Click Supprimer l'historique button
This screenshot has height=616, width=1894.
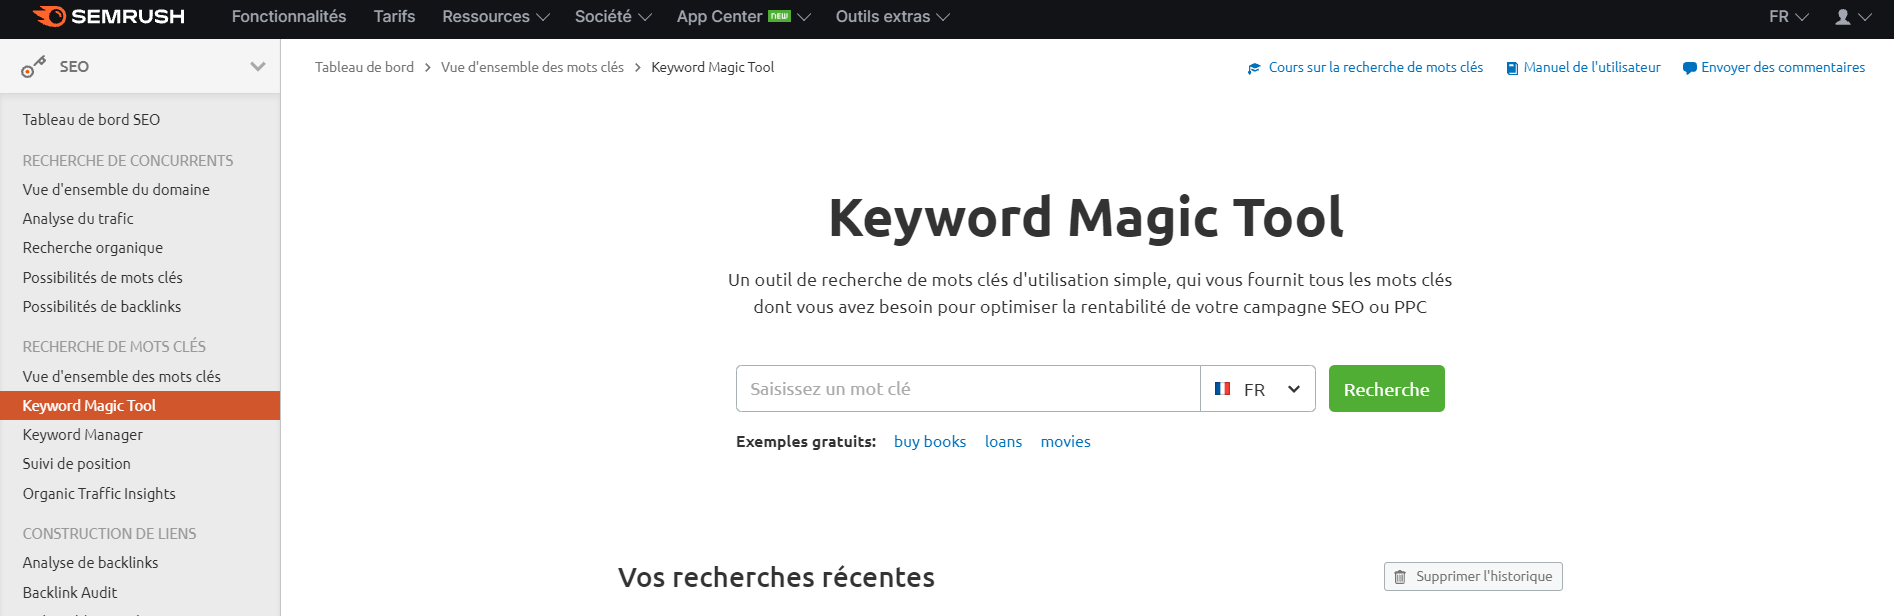(1473, 577)
